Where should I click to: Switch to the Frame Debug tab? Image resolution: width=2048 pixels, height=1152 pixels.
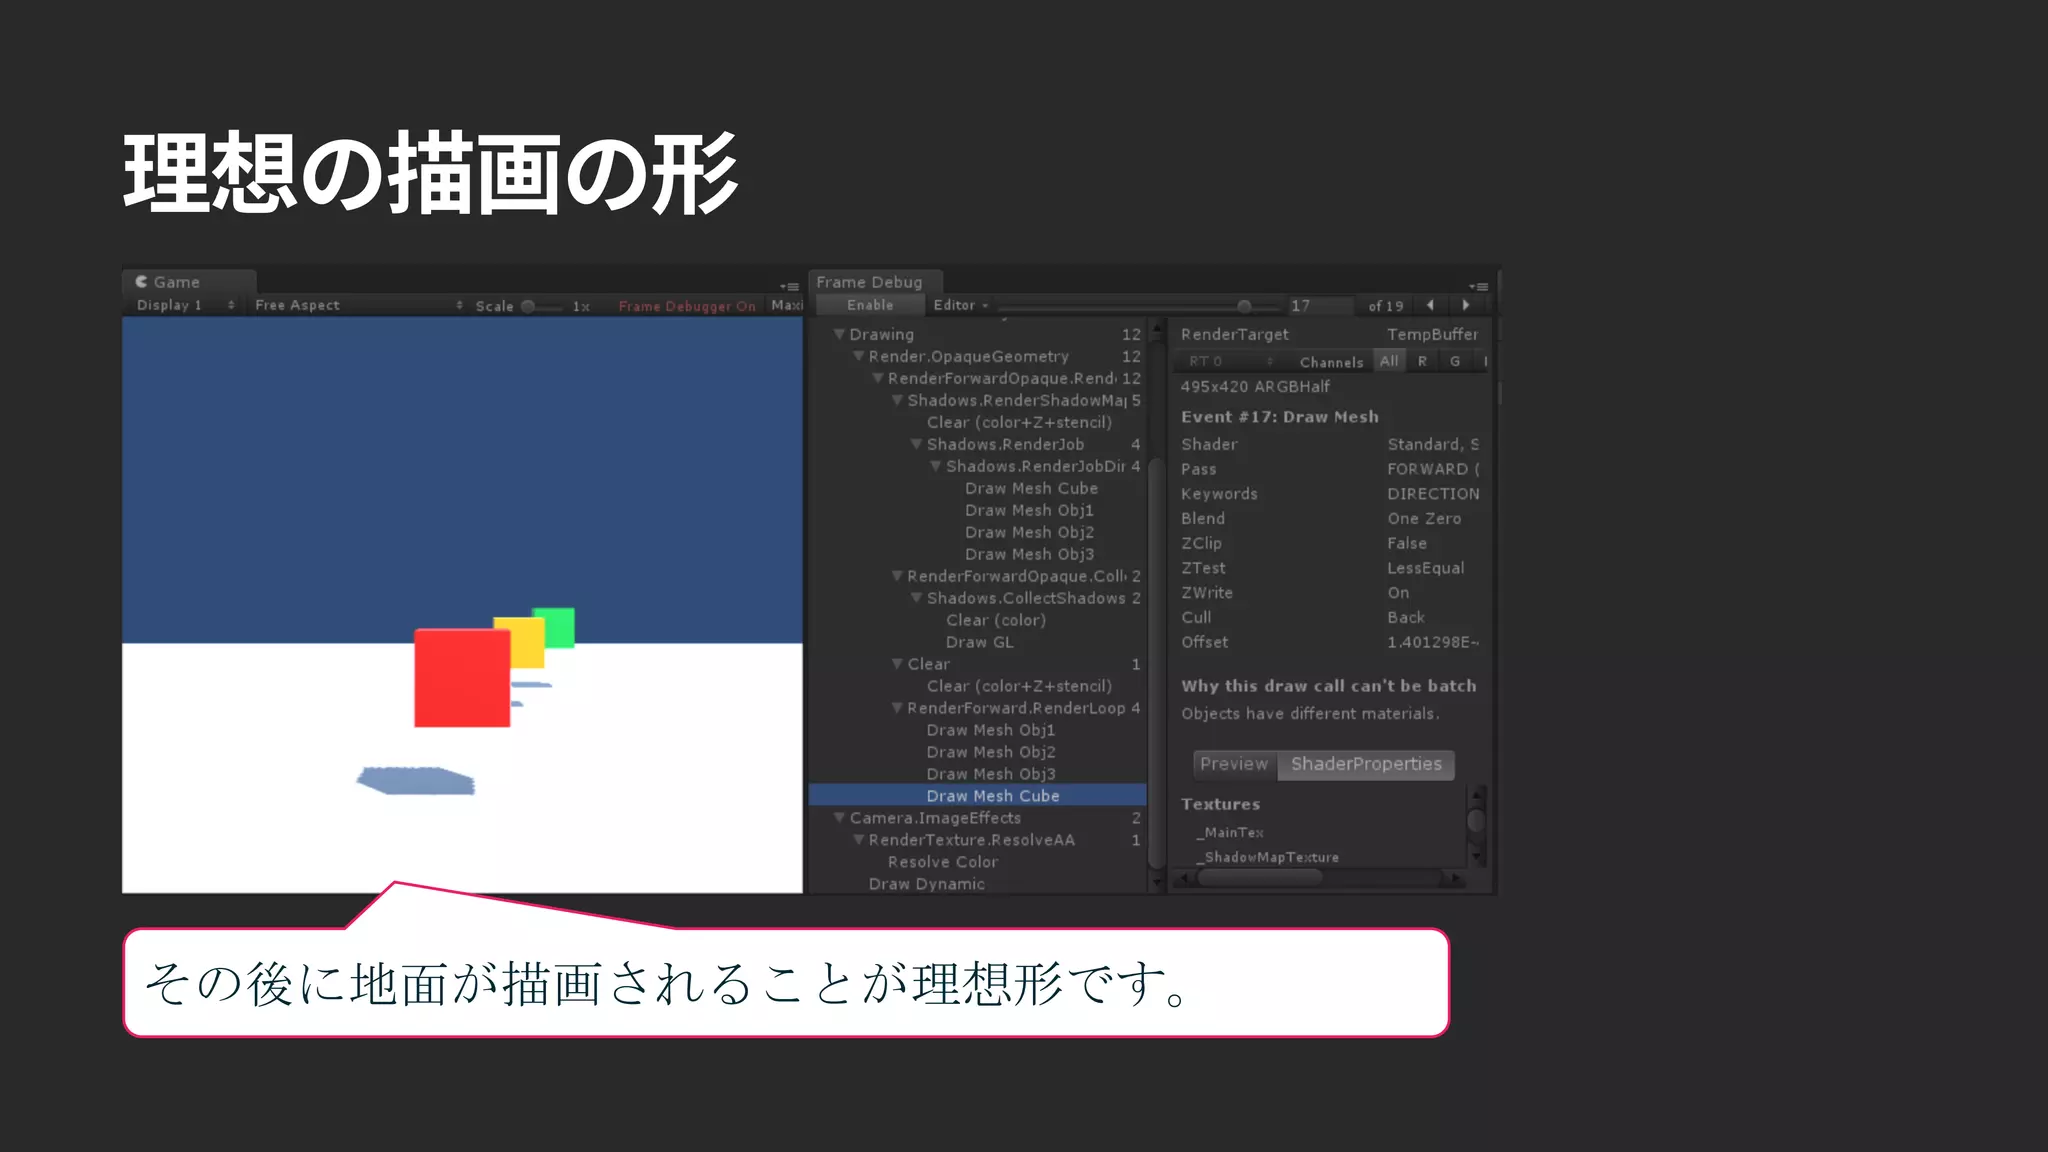click(x=875, y=282)
